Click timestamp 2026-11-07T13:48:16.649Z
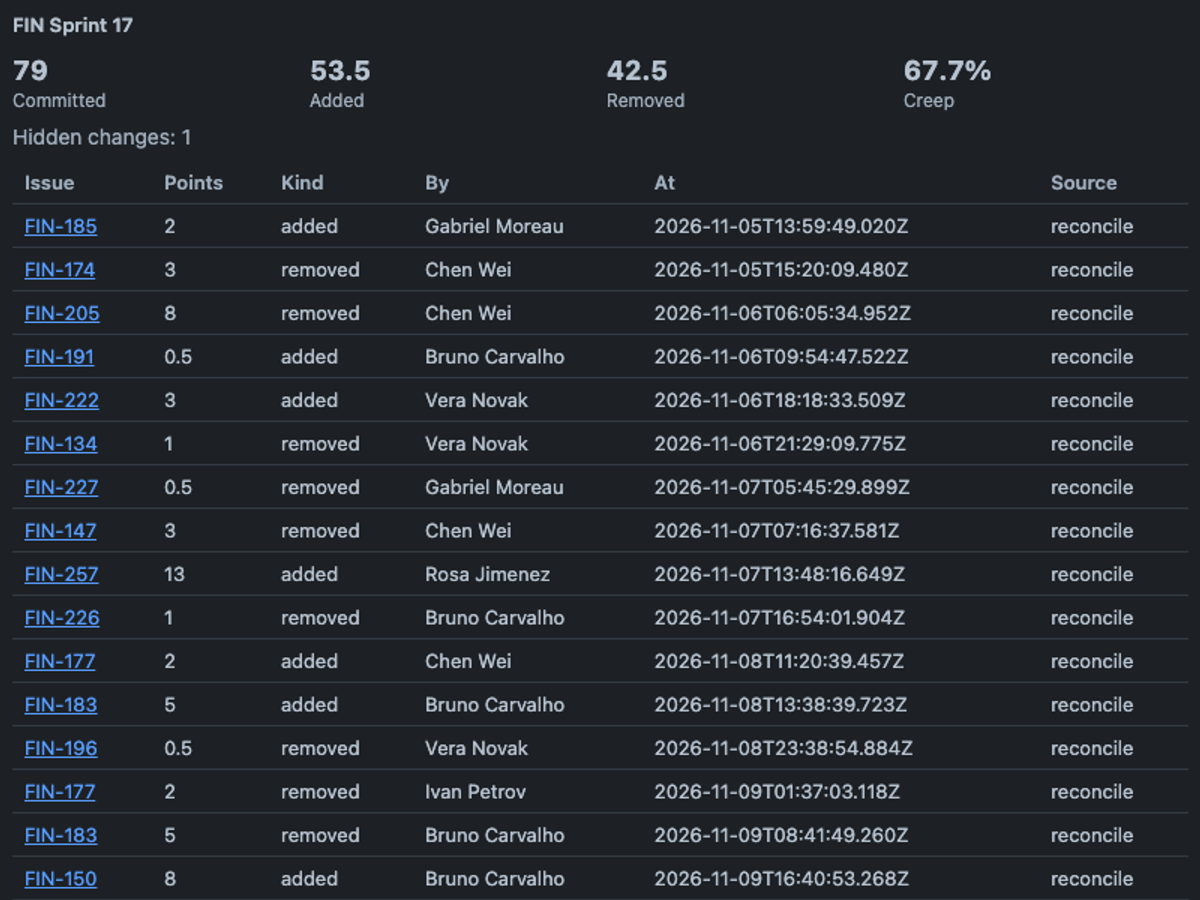The image size is (1200, 900). pyautogui.click(x=780, y=574)
